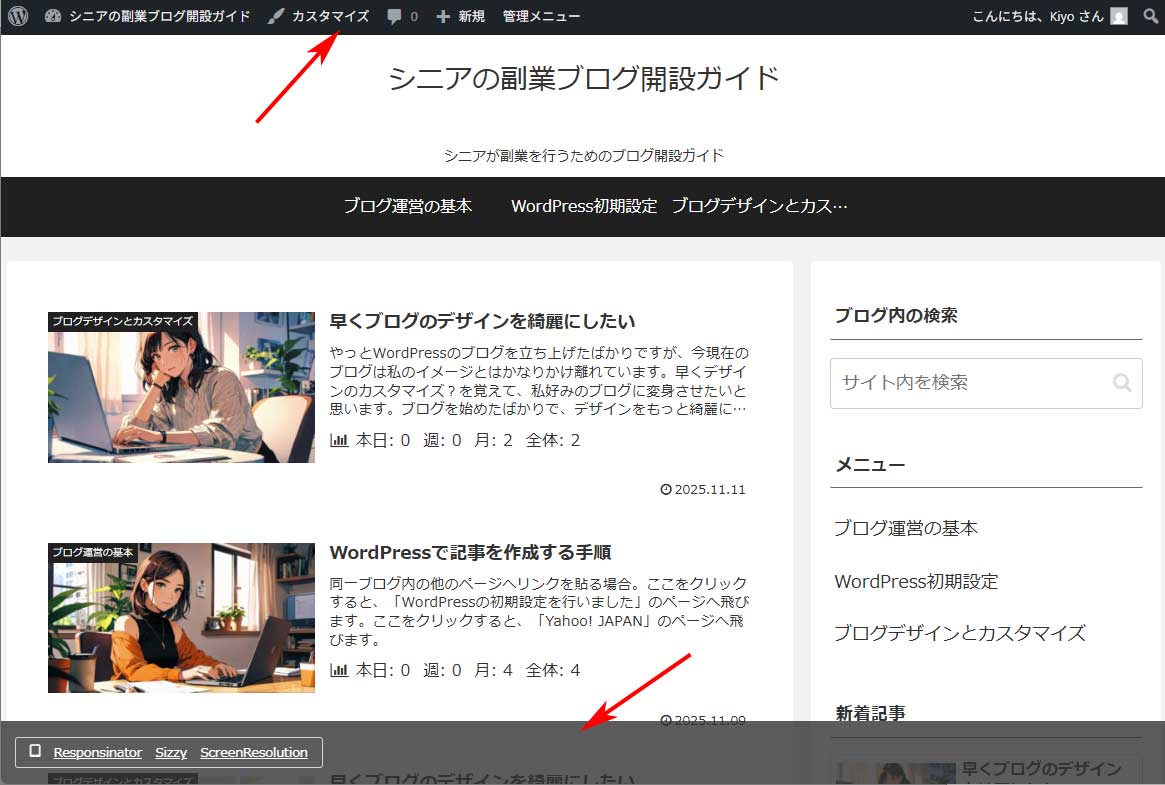The width and height of the screenshot is (1165, 785).
Task: Click the first article thumbnail image
Action: click(181, 387)
